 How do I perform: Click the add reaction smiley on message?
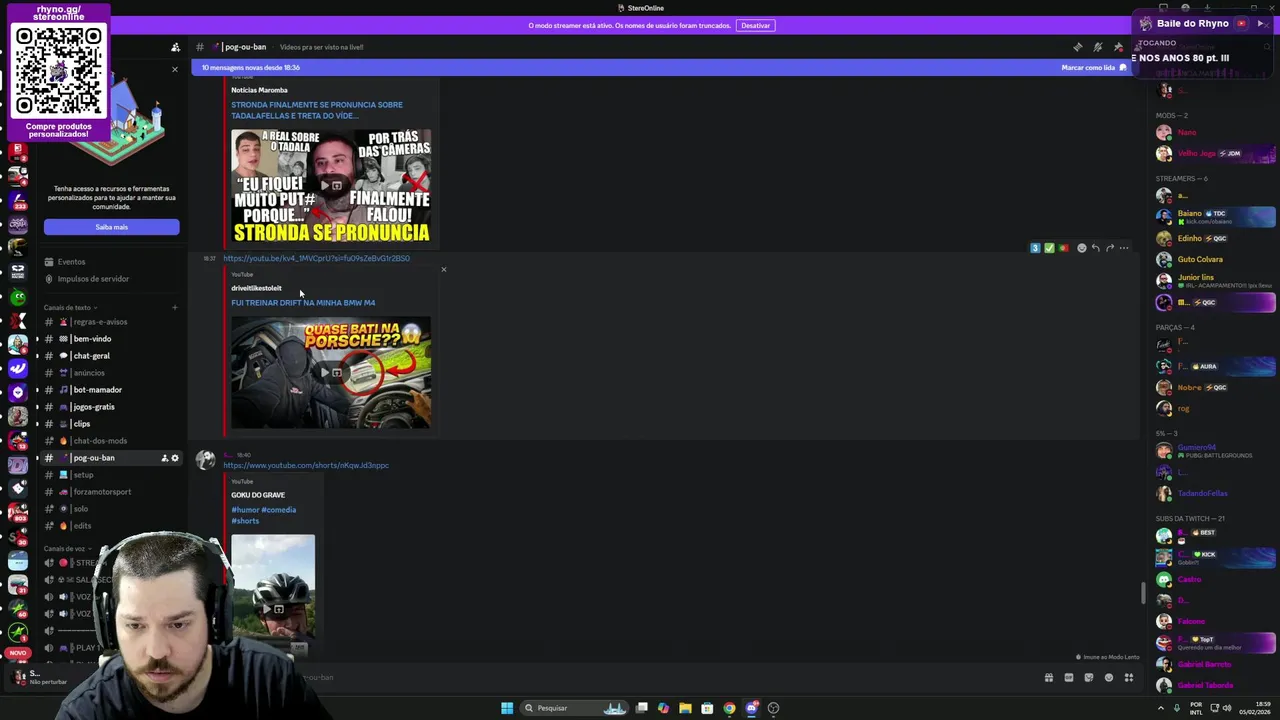1081,248
